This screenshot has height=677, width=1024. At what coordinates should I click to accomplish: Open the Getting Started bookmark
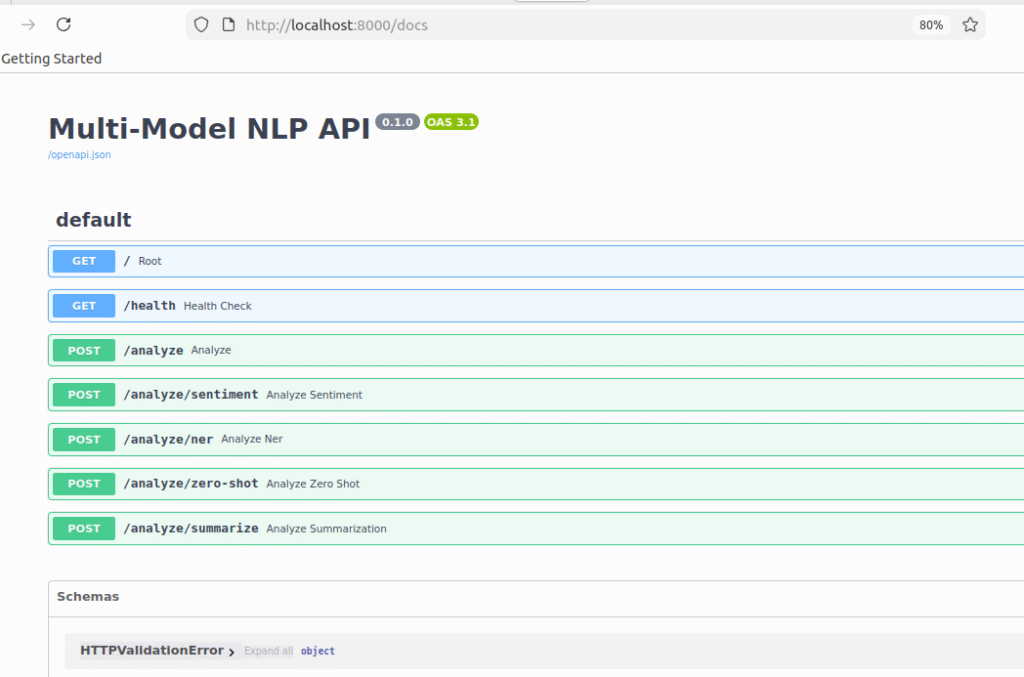pyautogui.click(x=52, y=59)
